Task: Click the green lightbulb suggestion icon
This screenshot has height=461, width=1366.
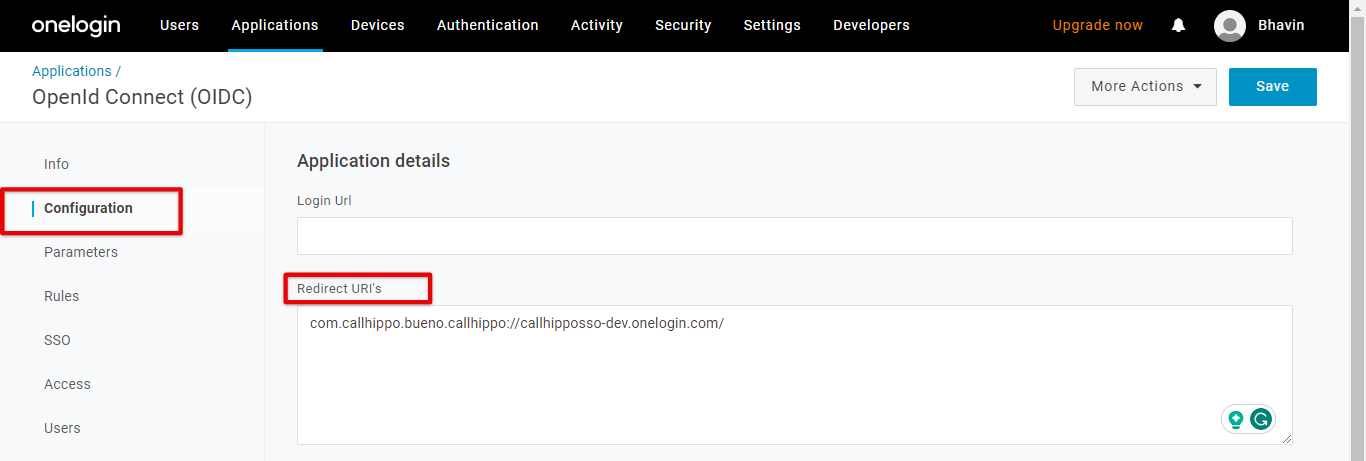Action: (1236, 420)
